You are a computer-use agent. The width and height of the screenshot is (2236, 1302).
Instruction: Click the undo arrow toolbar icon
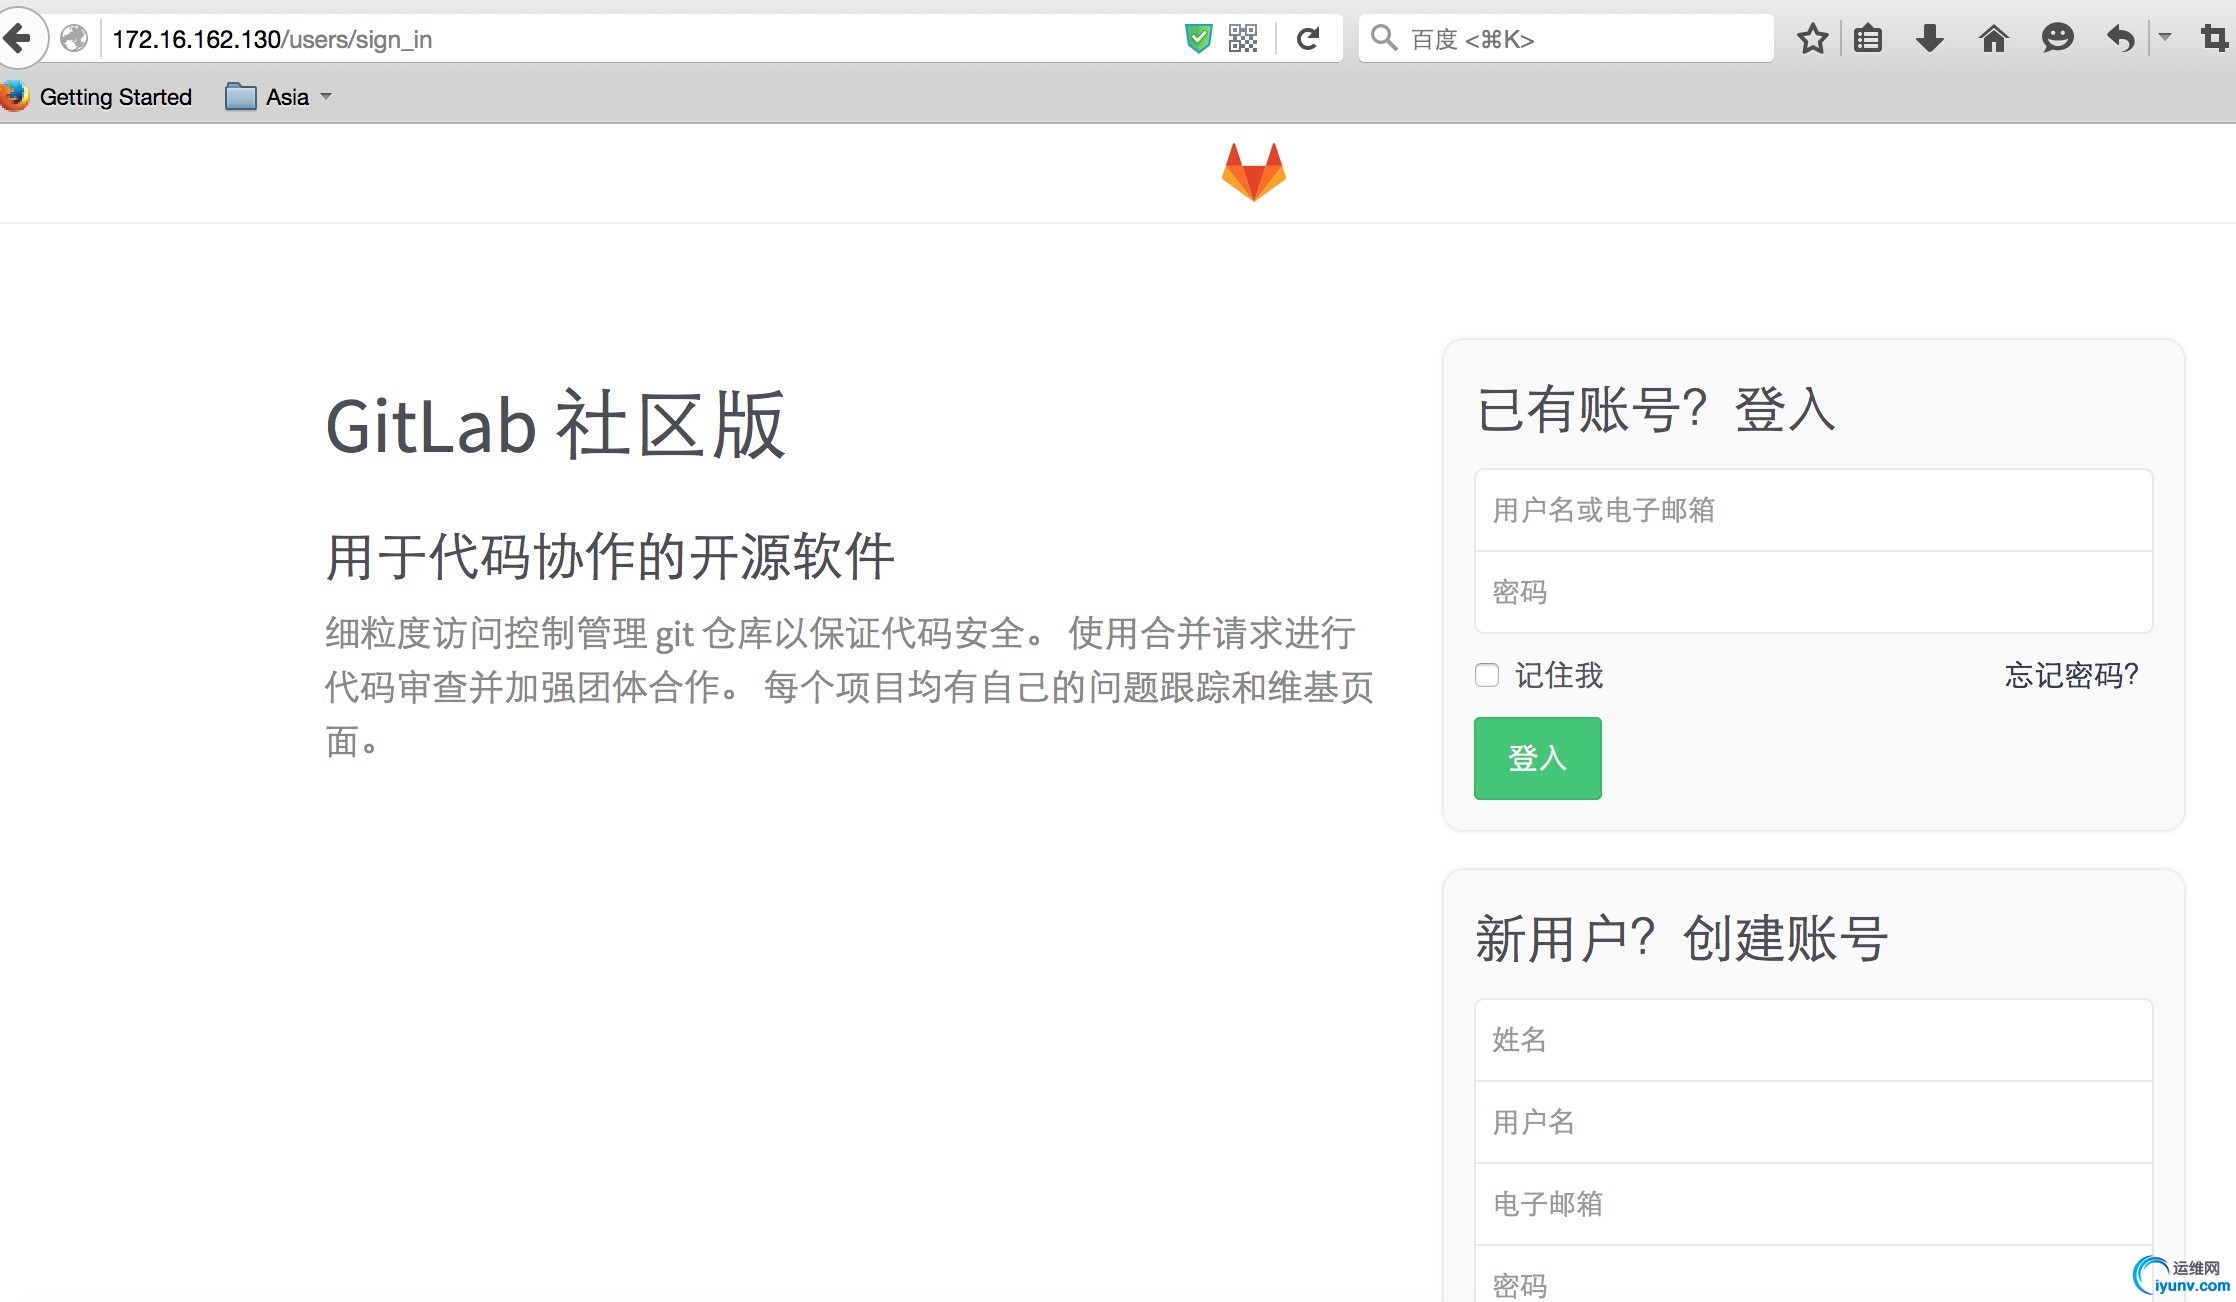(x=2120, y=39)
